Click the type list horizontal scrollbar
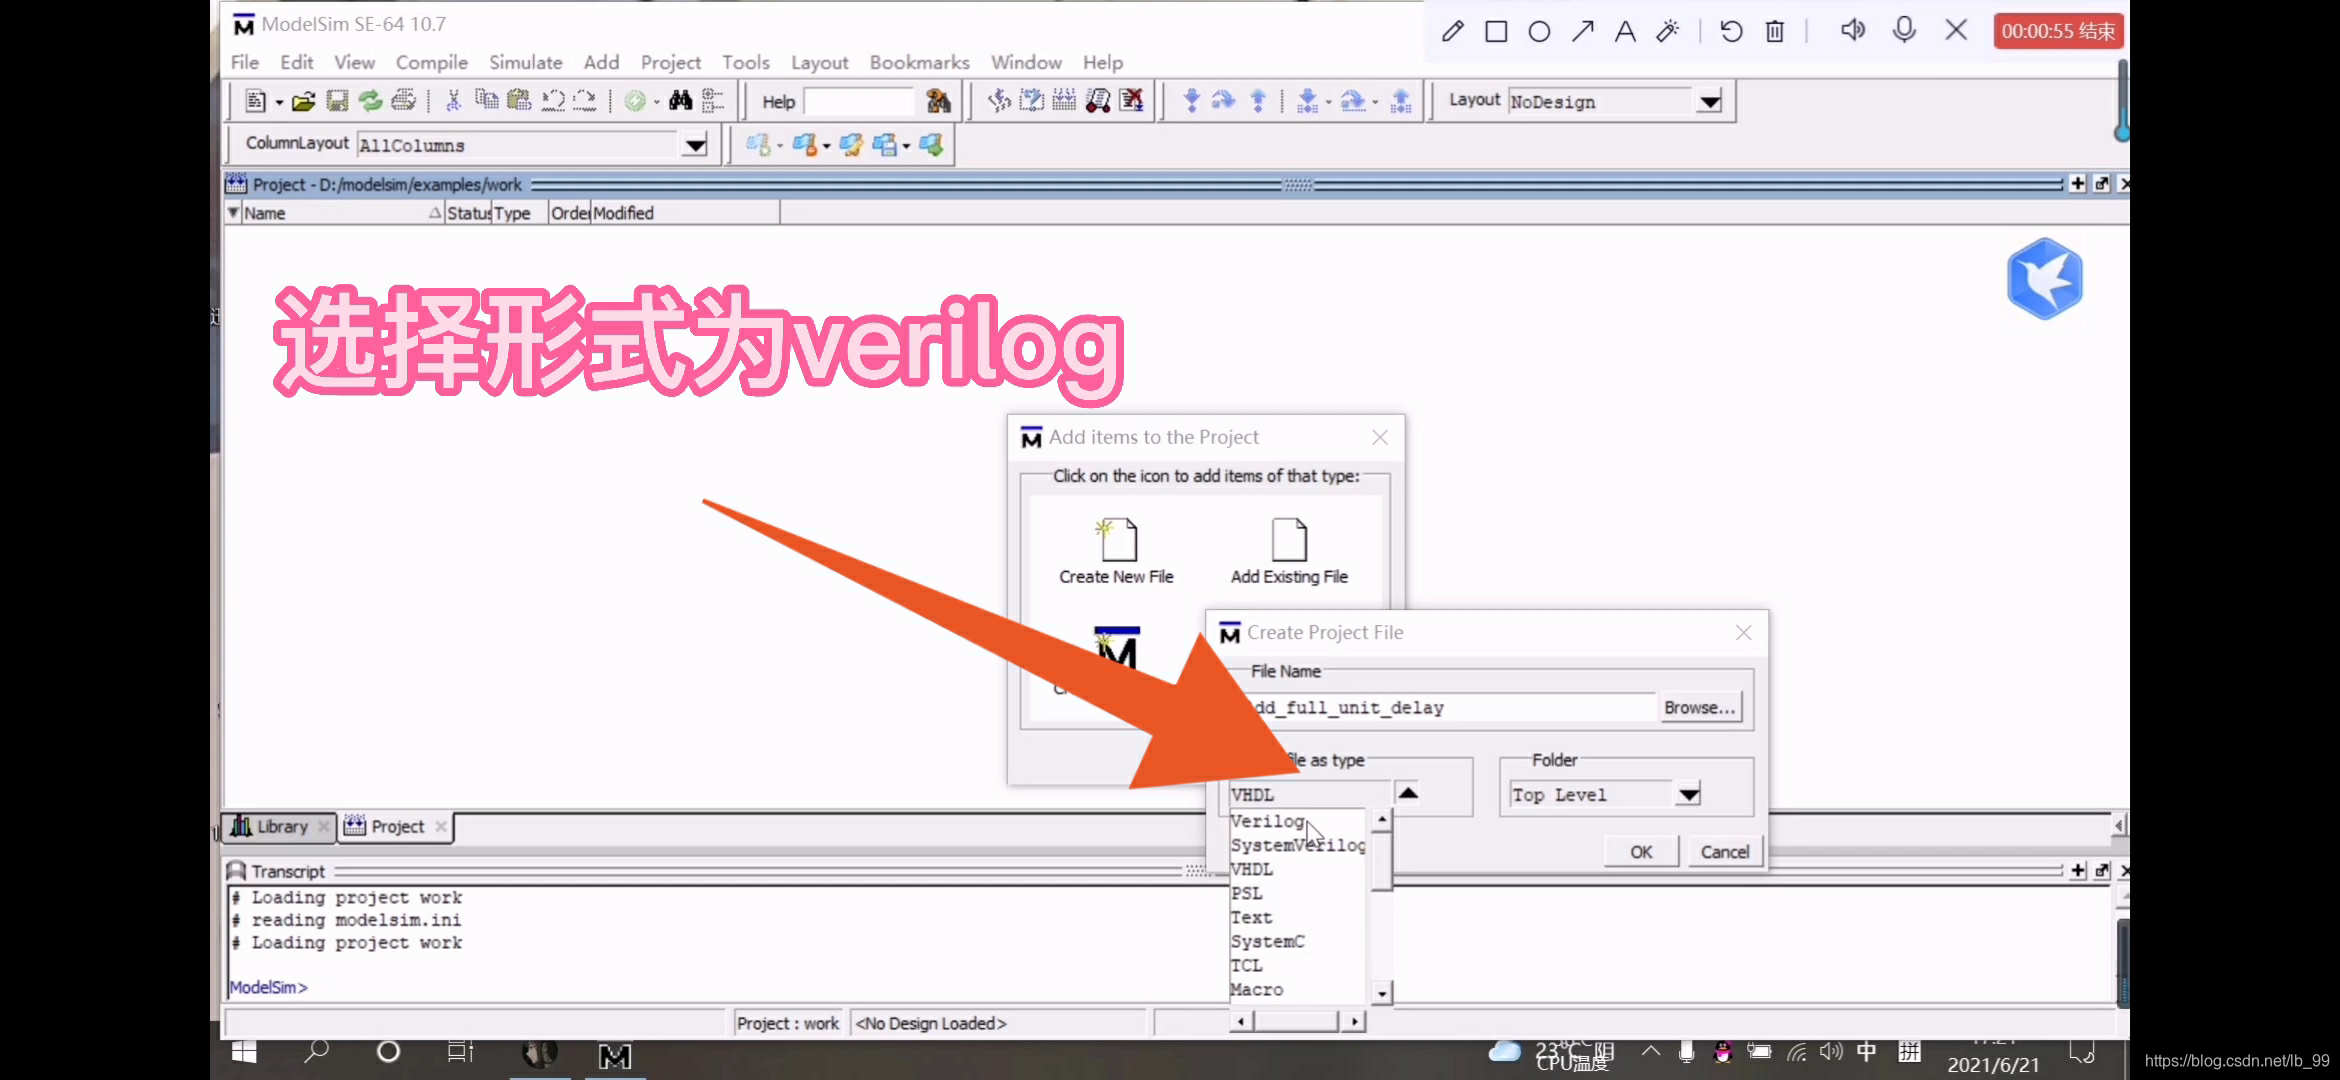 coord(1296,1021)
